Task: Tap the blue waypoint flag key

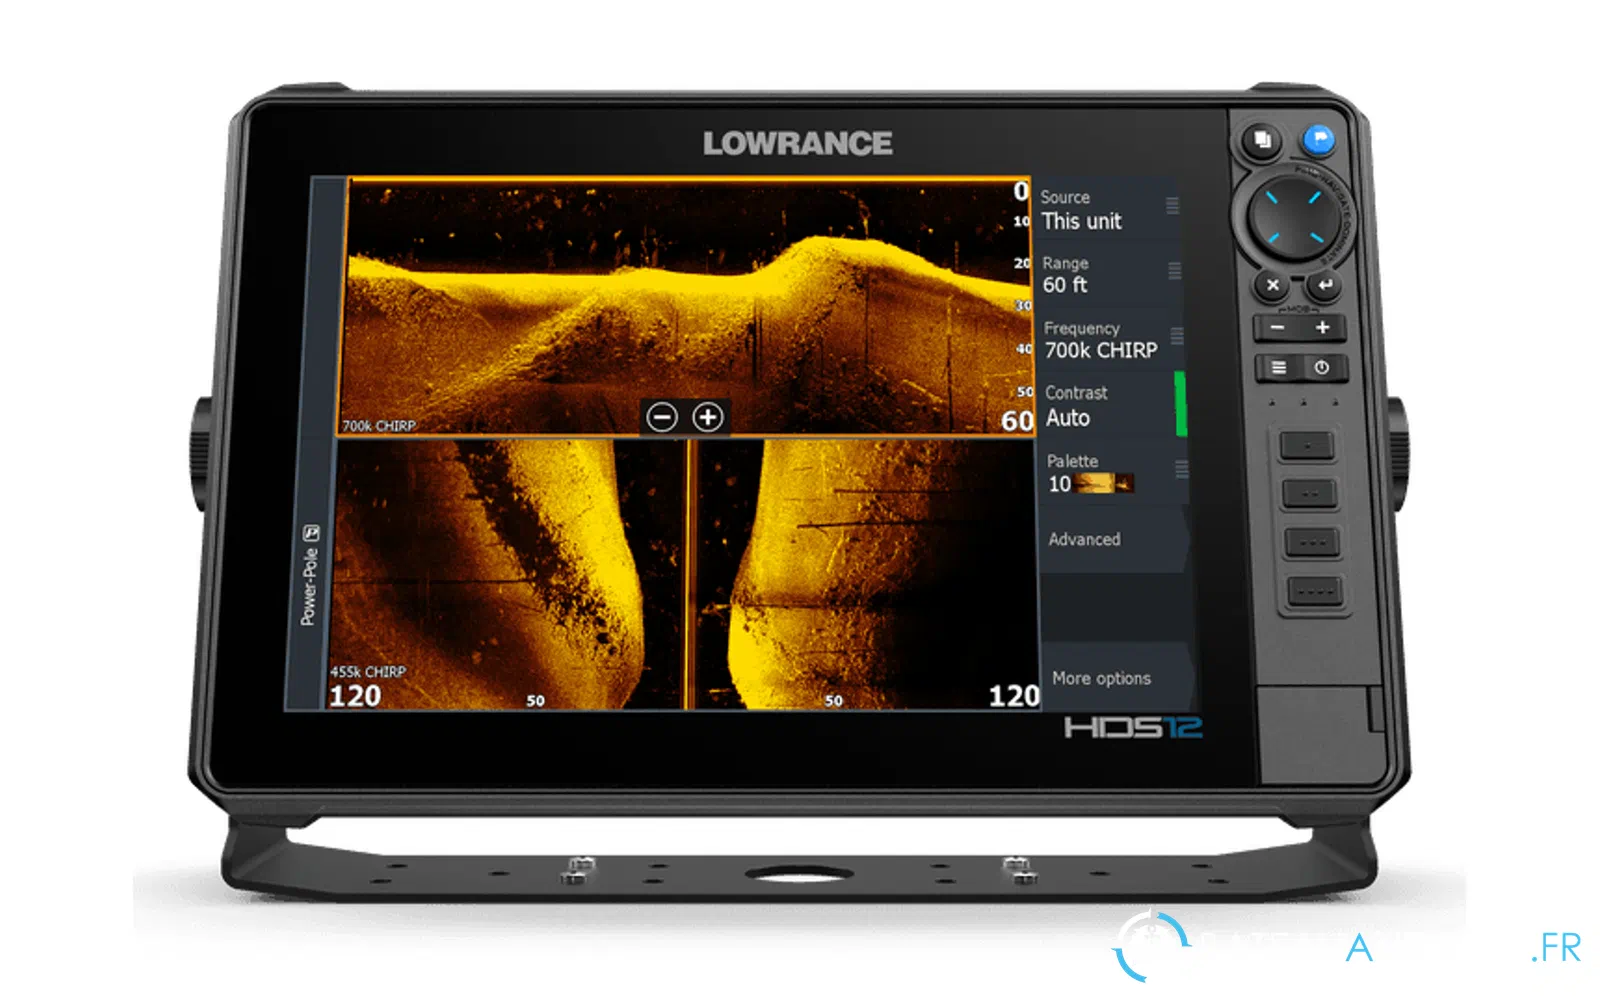Action: [1318, 139]
